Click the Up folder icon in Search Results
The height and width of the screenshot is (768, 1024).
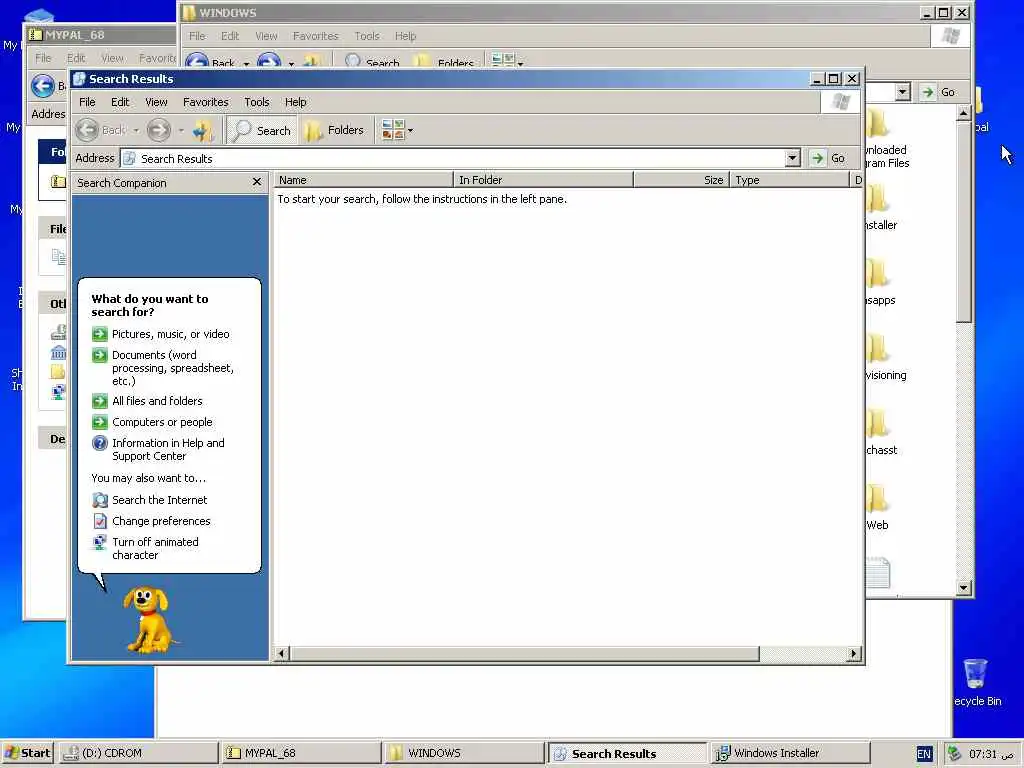[203, 131]
